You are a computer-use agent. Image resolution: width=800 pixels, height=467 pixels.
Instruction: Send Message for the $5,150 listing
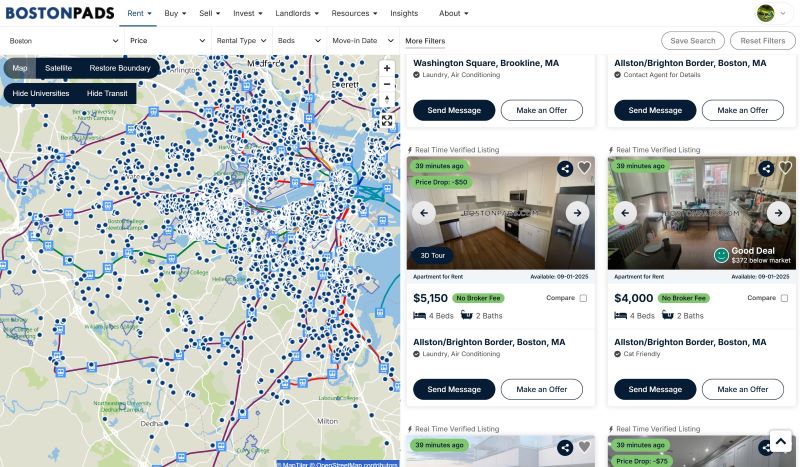point(454,389)
